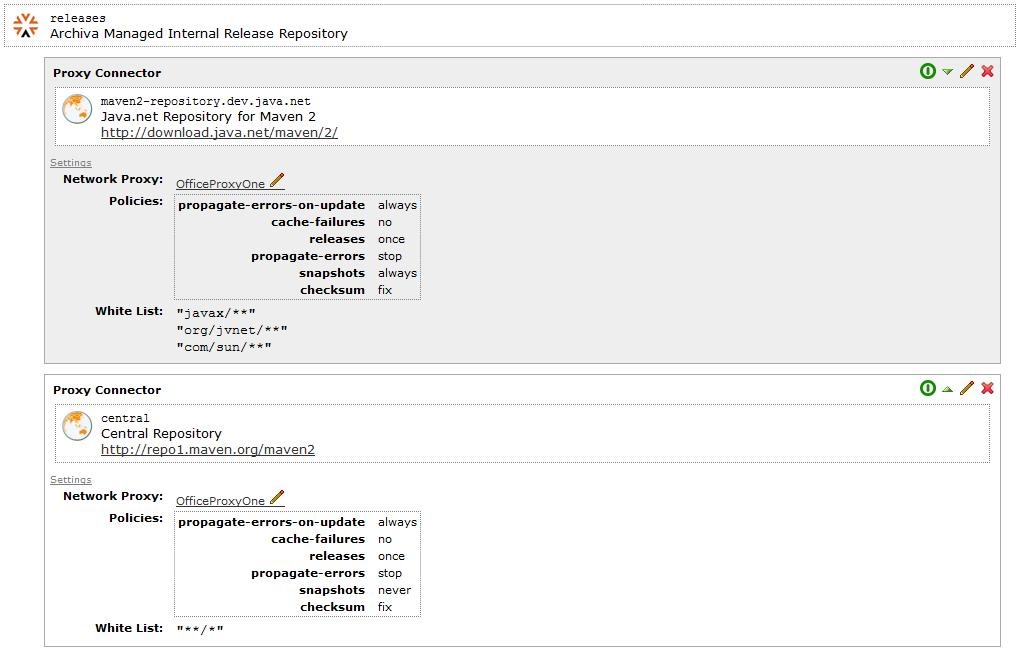Edit the Java.net proxy connector with pencil icon
The height and width of the screenshot is (652, 1019).
pyautogui.click(x=967, y=71)
